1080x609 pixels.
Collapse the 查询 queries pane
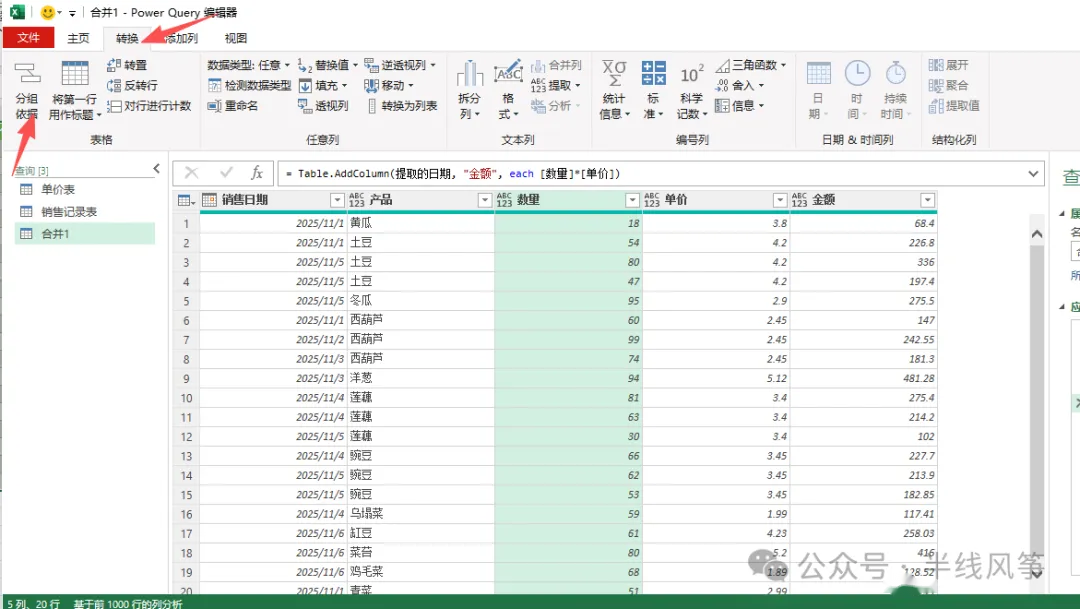tap(156, 168)
